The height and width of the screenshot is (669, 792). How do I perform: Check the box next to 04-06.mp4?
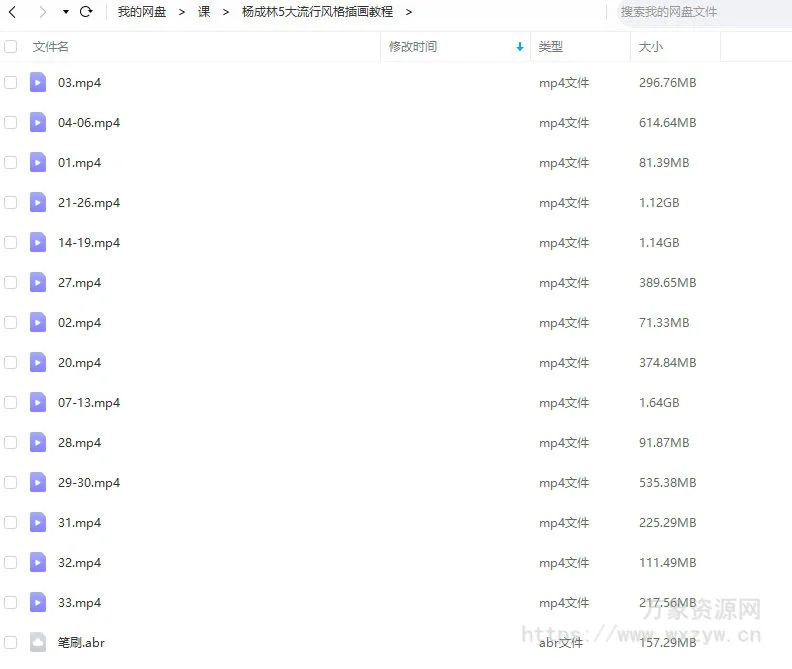(11, 123)
